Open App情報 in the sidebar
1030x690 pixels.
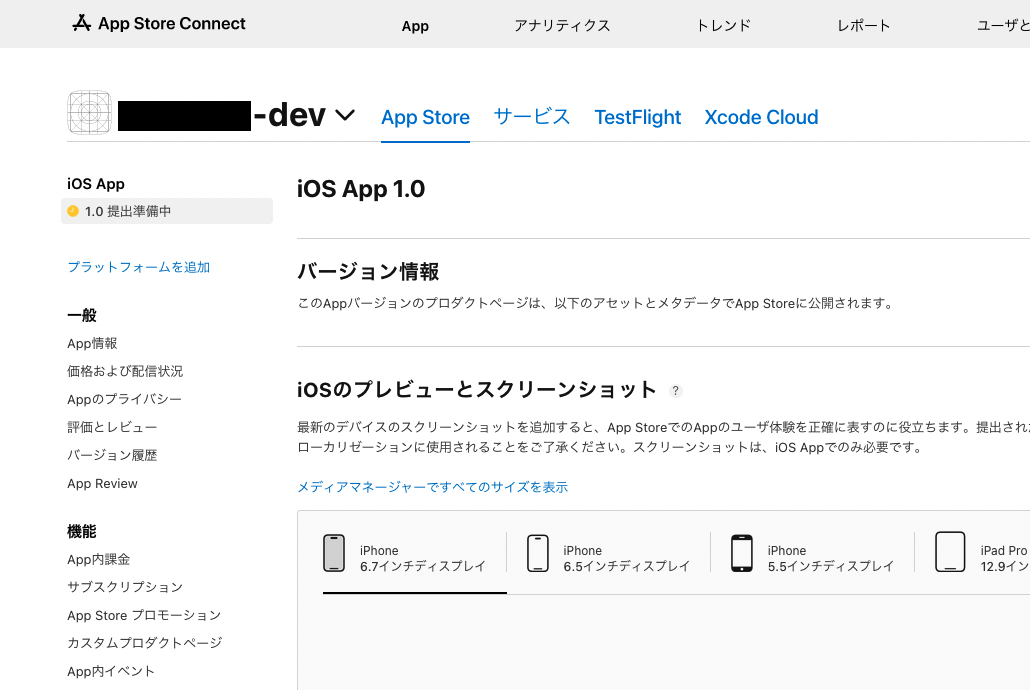coord(91,343)
